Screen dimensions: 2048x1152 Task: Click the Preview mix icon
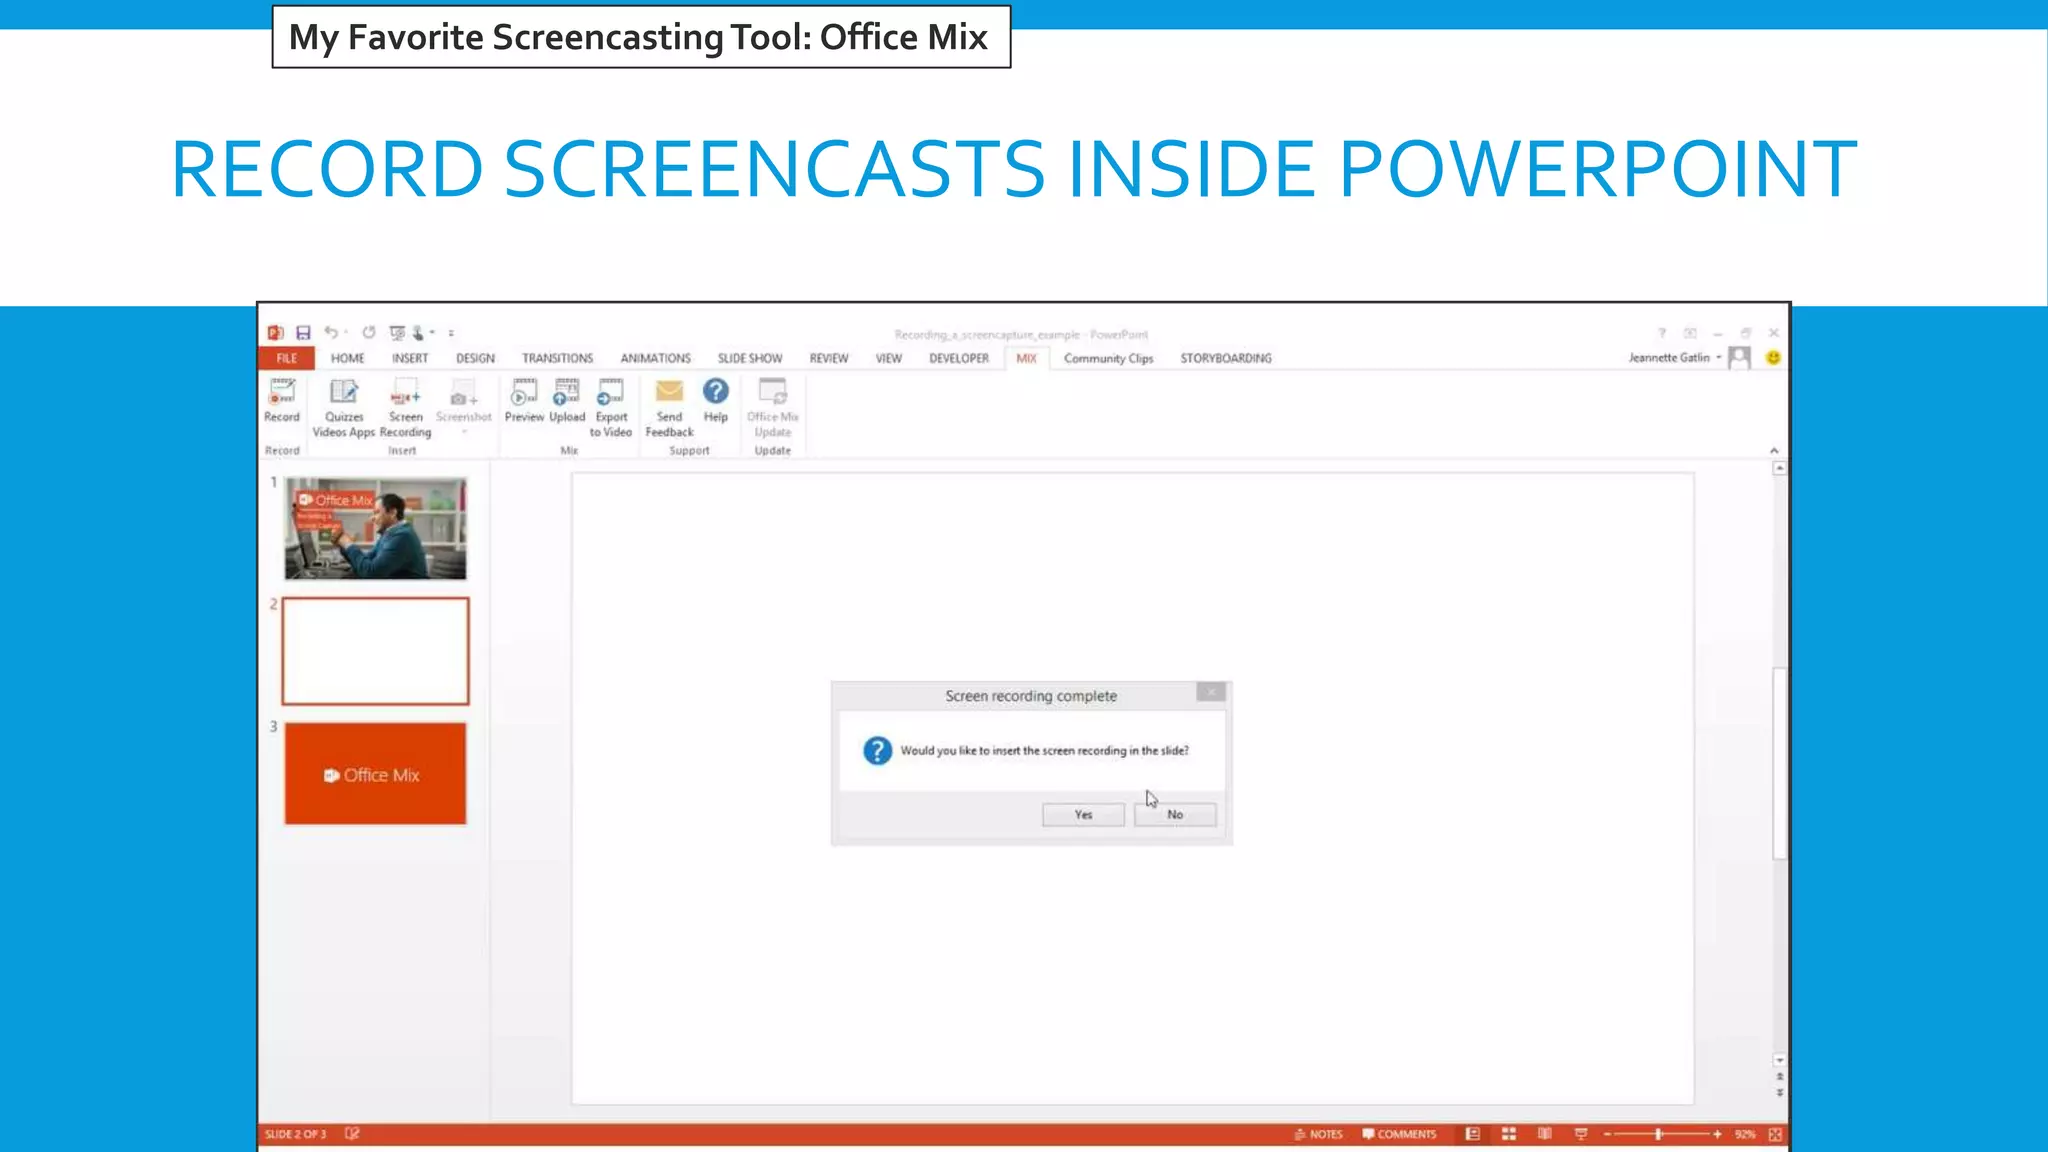tap(524, 399)
